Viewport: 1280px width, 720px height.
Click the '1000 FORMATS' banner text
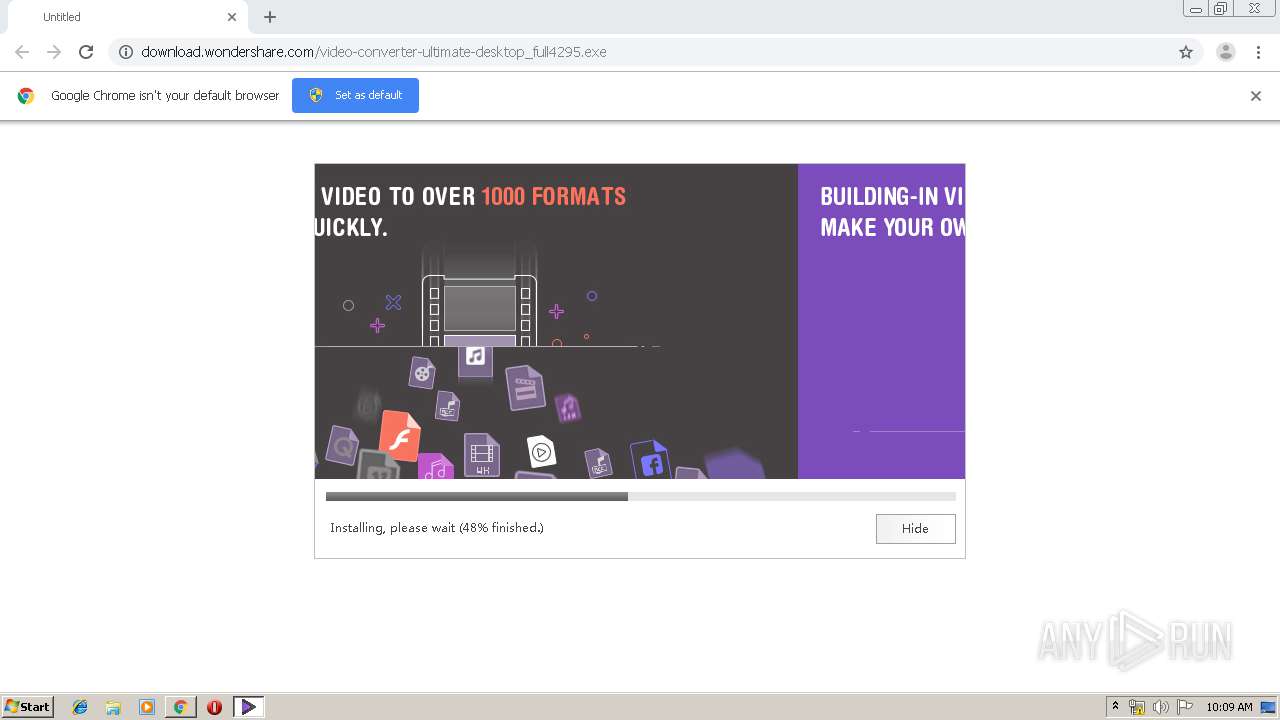pyautogui.click(x=553, y=196)
